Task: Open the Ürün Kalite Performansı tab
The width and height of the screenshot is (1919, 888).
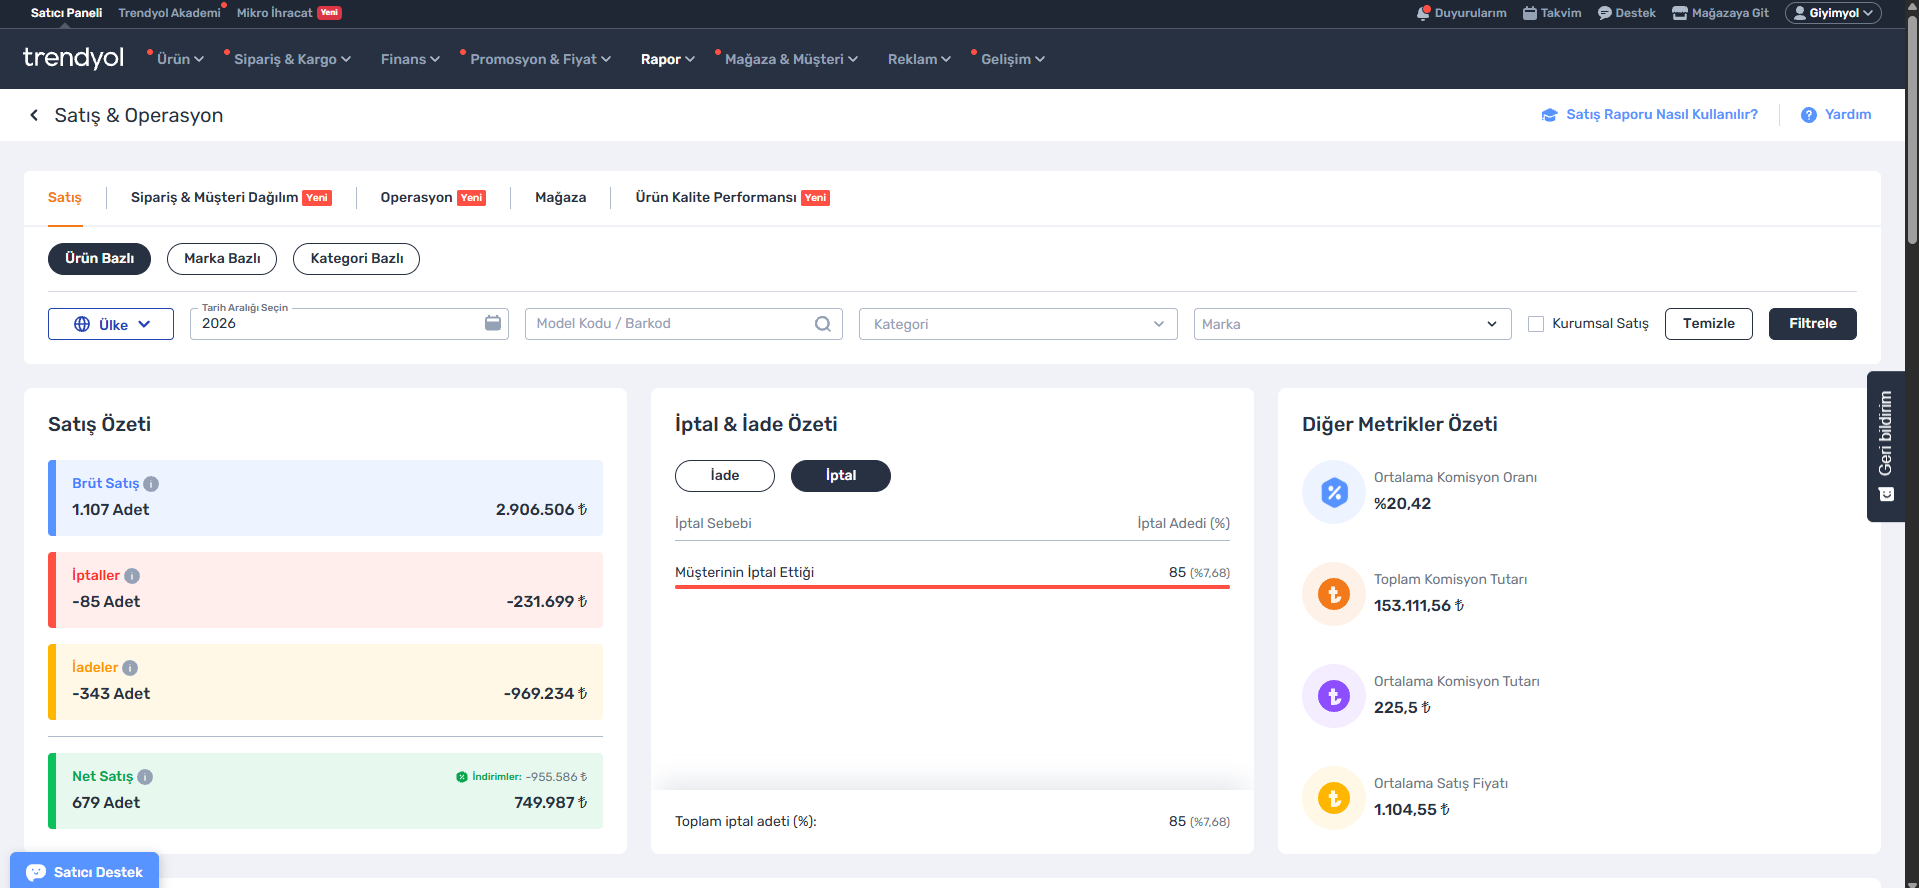Action: [x=733, y=198]
